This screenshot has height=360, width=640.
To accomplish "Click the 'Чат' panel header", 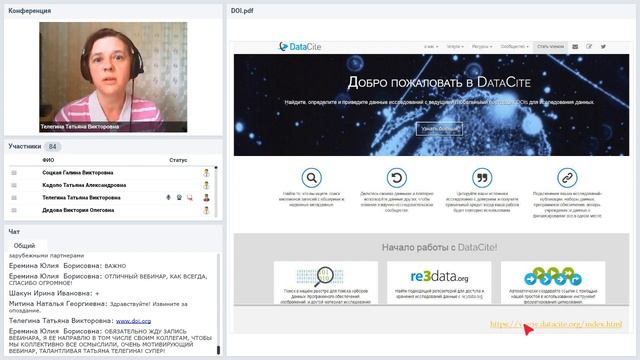I will tap(14, 231).
